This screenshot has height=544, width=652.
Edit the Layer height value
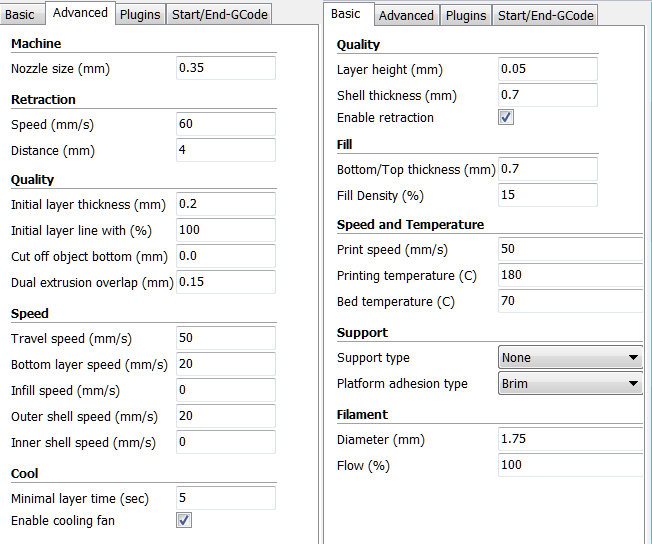(547, 69)
